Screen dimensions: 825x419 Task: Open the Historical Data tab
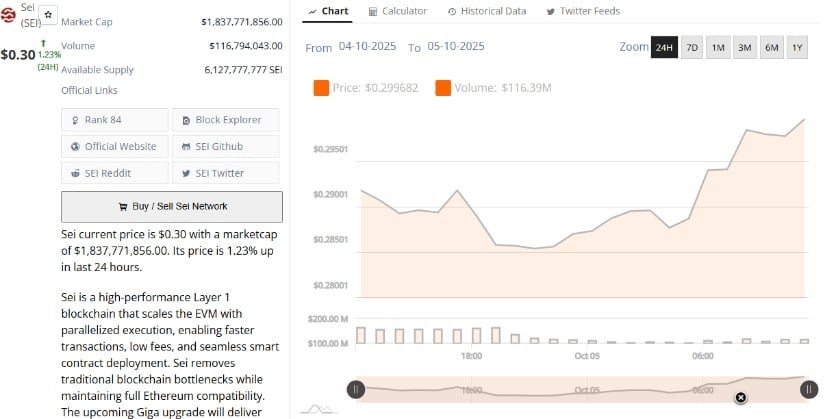(487, 11)
